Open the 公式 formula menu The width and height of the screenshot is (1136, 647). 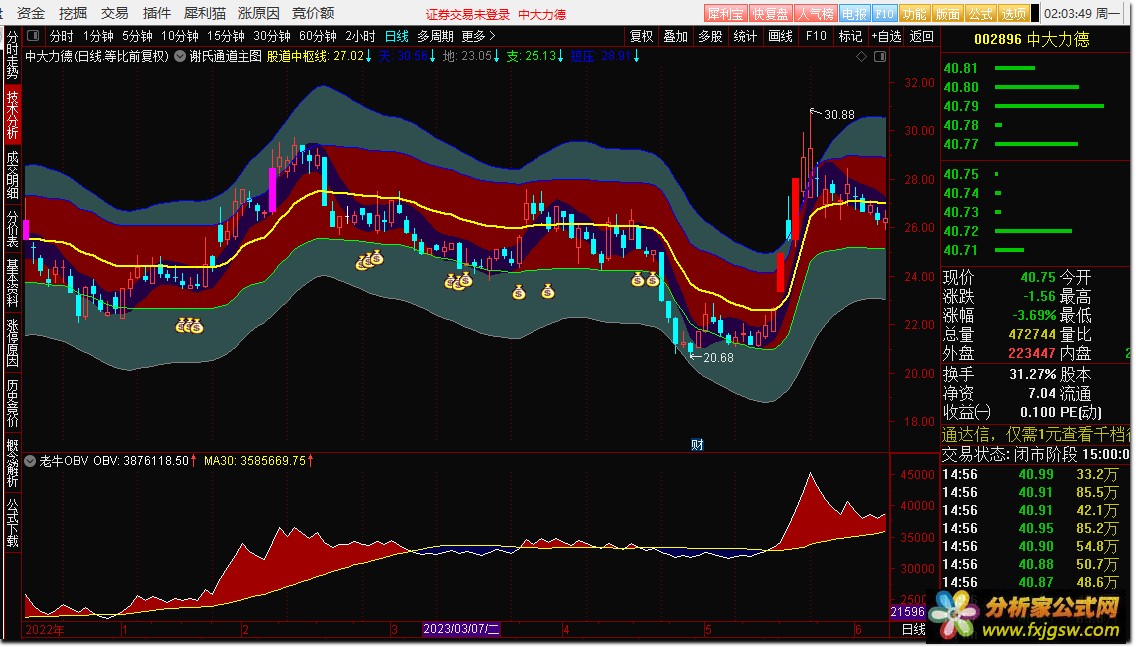click(980, 14)
